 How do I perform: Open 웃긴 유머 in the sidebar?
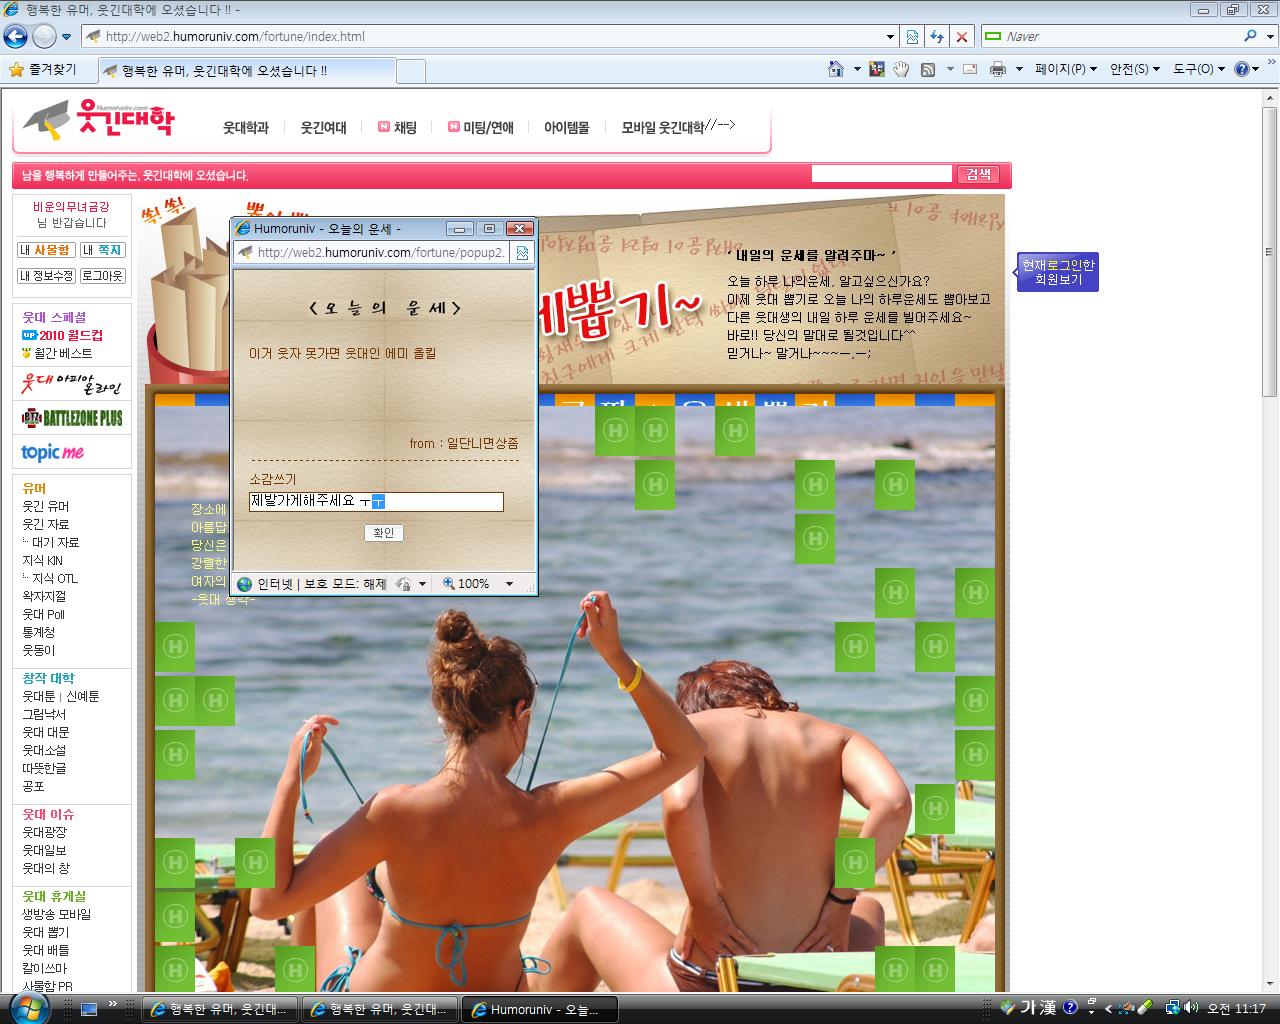(46, 506)
